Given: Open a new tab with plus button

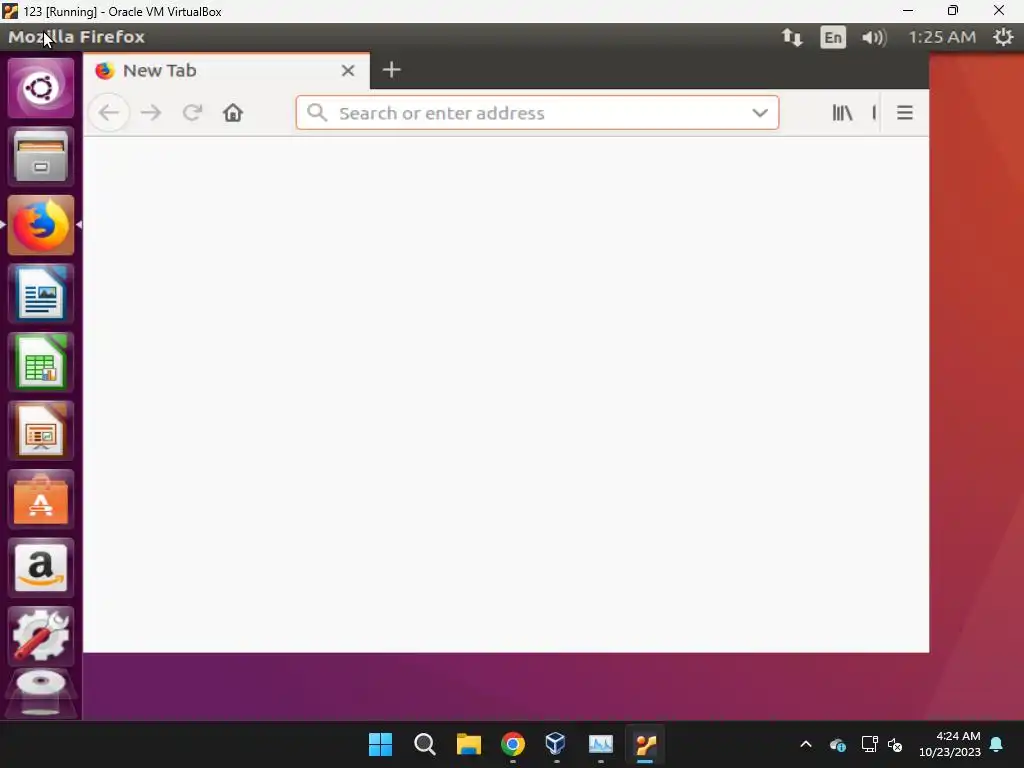Looking at the screenshot, I should click(391, 70).
